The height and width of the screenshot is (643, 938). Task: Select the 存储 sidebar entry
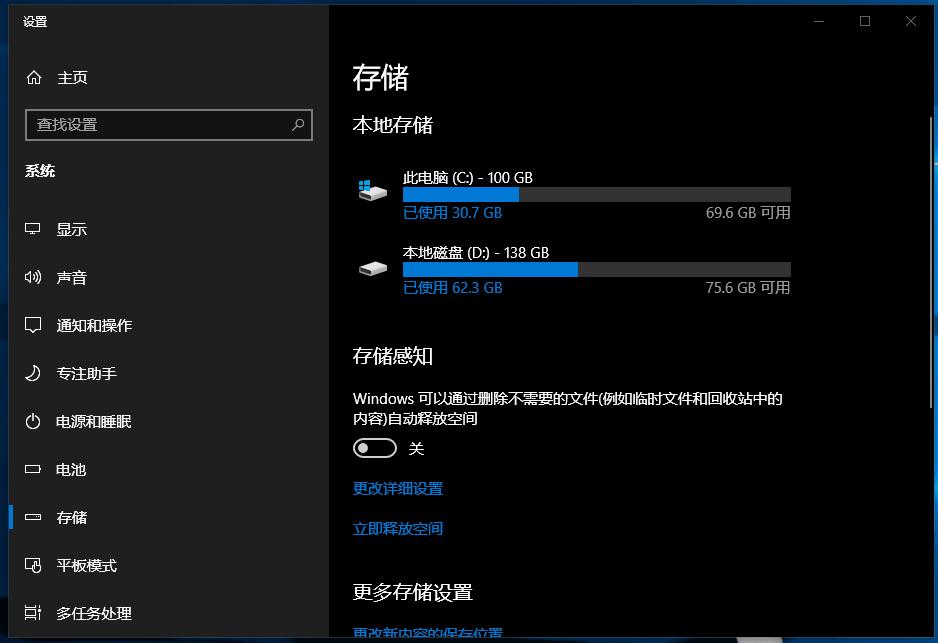pos(72,517)
